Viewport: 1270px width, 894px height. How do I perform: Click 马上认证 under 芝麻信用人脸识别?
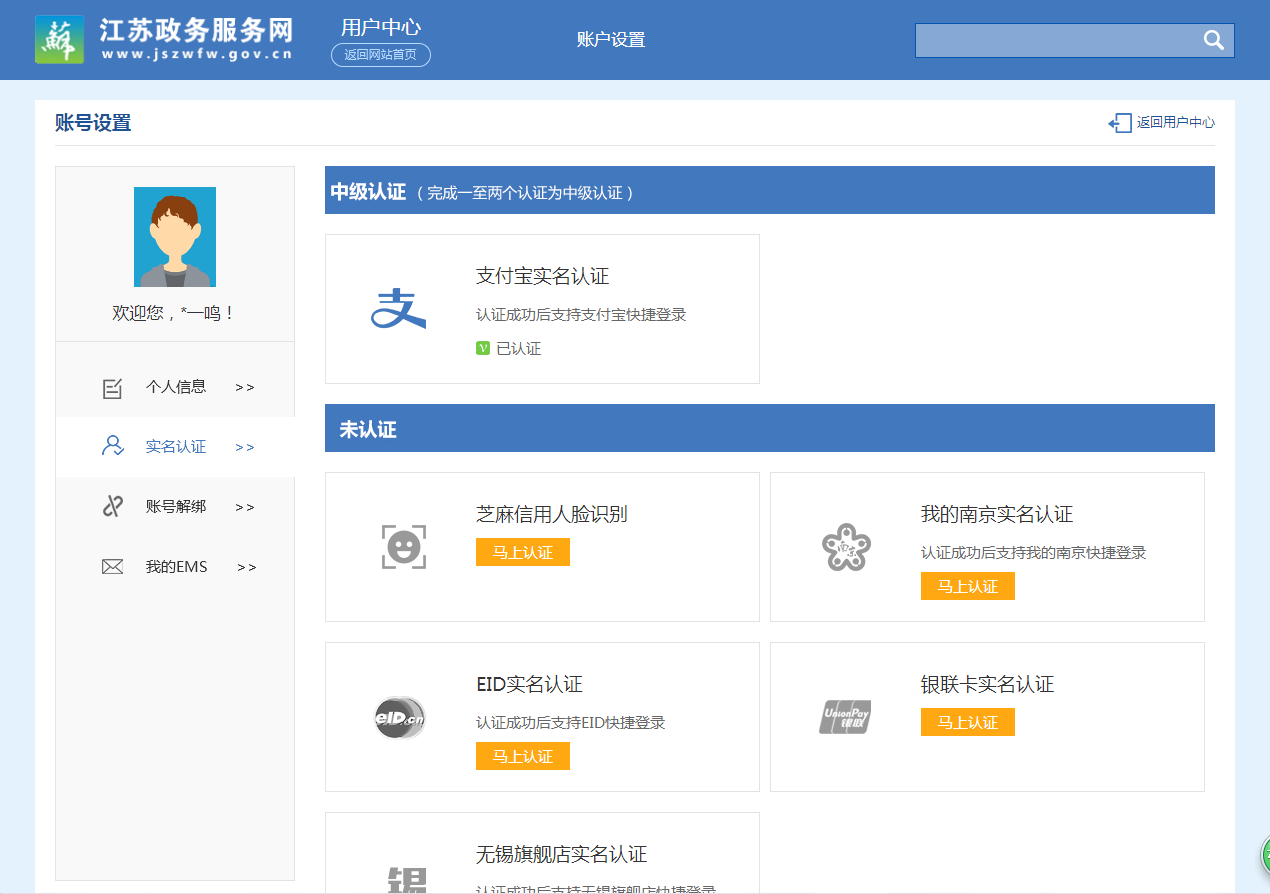click(x=522, y=552)
